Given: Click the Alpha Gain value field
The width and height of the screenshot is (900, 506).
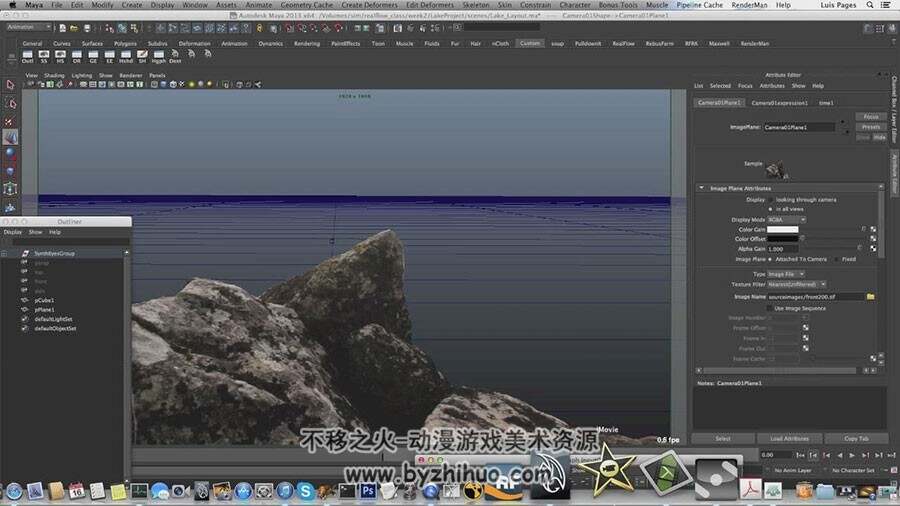Looking at the screenshot, I should point(782,249).
